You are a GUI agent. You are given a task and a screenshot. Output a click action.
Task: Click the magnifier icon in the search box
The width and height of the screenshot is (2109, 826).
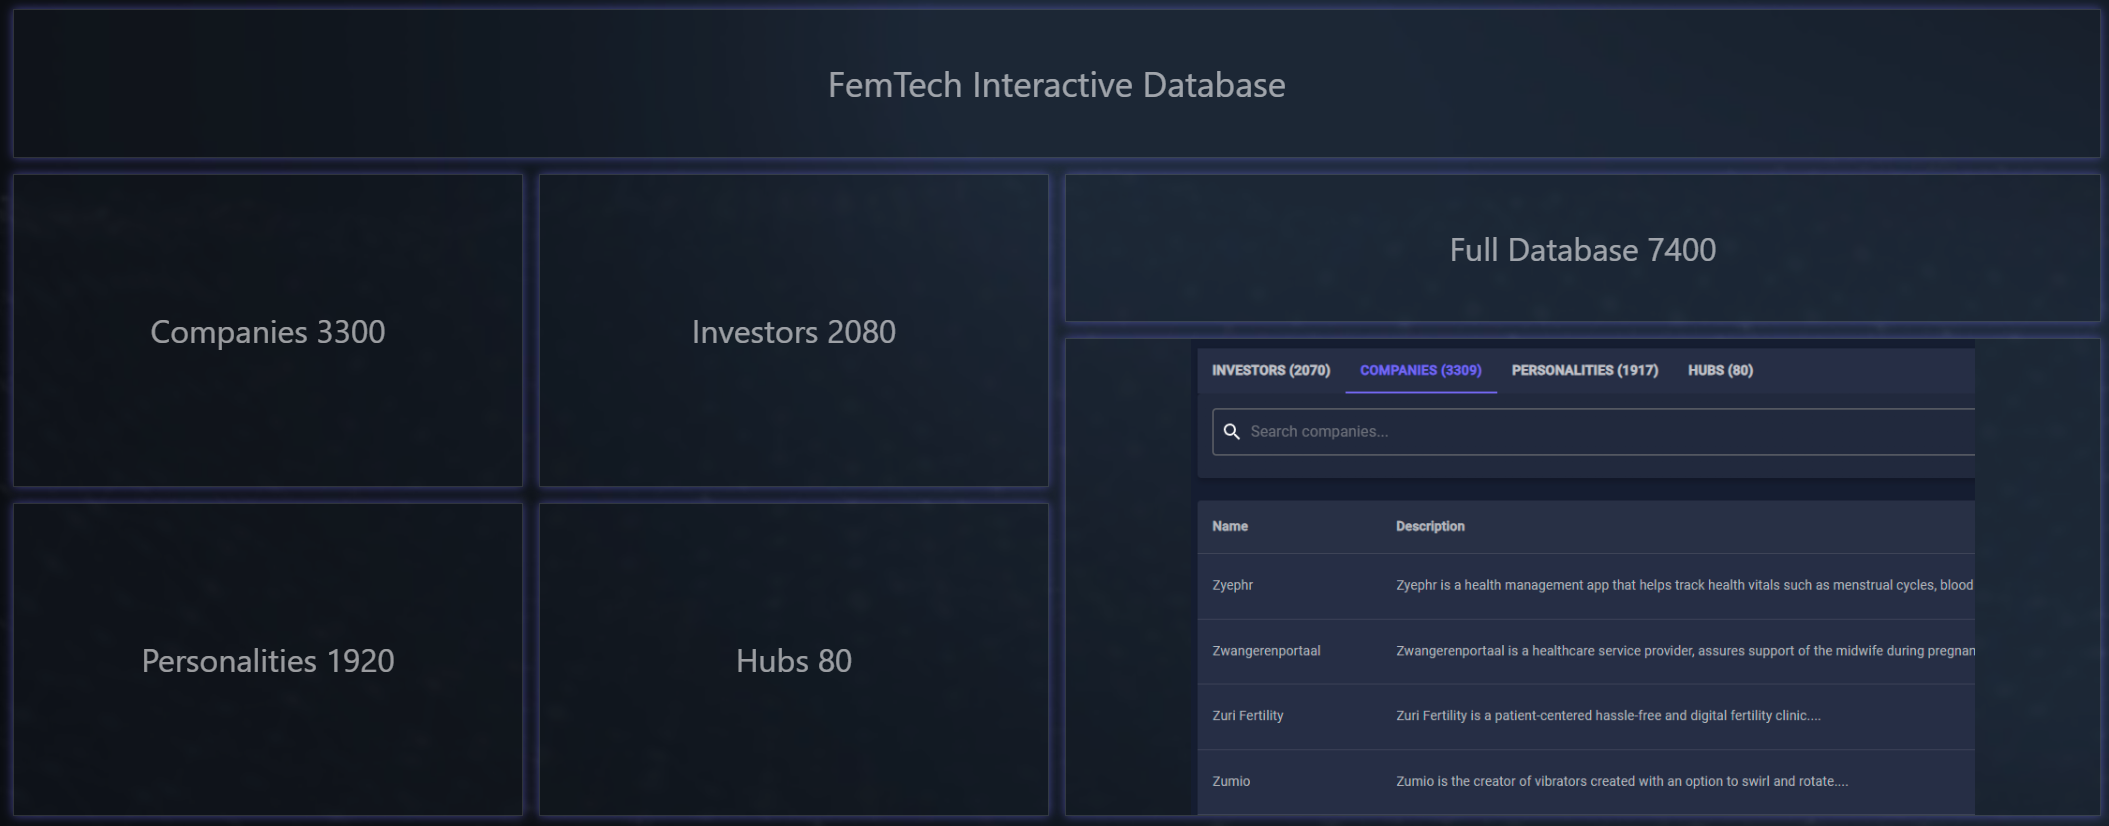pos(1231,431)
